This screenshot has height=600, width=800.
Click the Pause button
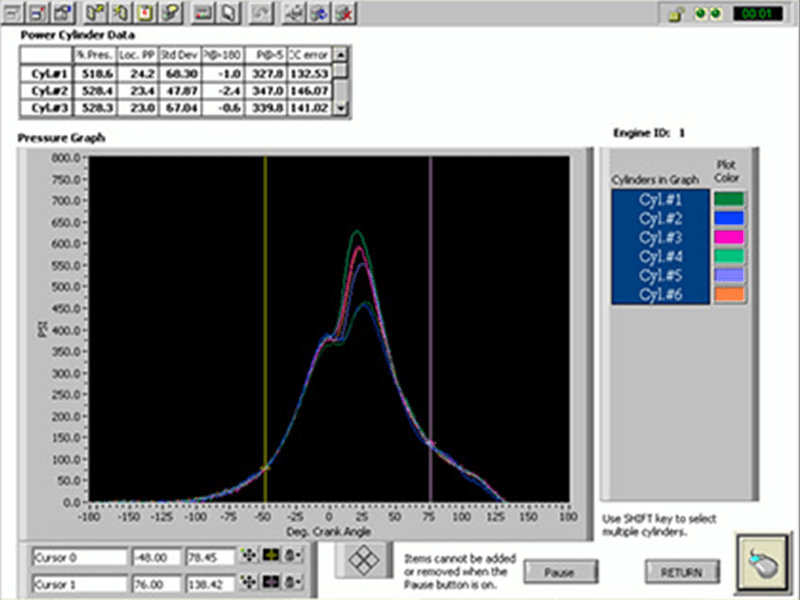tap(560, 572)
